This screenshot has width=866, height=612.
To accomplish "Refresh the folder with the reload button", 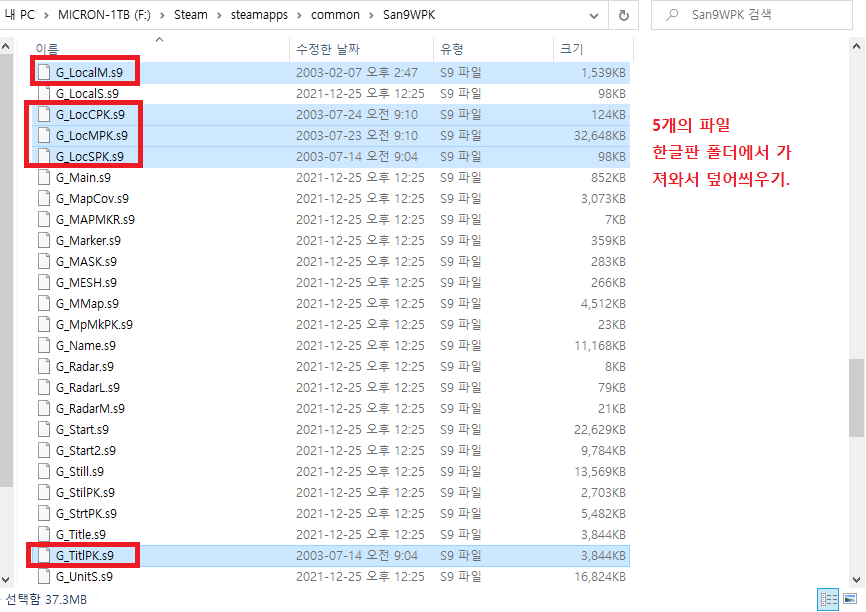I will (624, 15).
